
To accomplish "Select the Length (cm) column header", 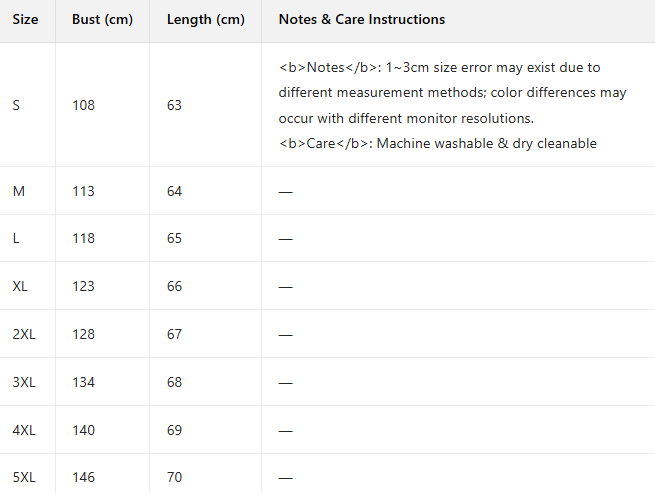I will point(203,20).
